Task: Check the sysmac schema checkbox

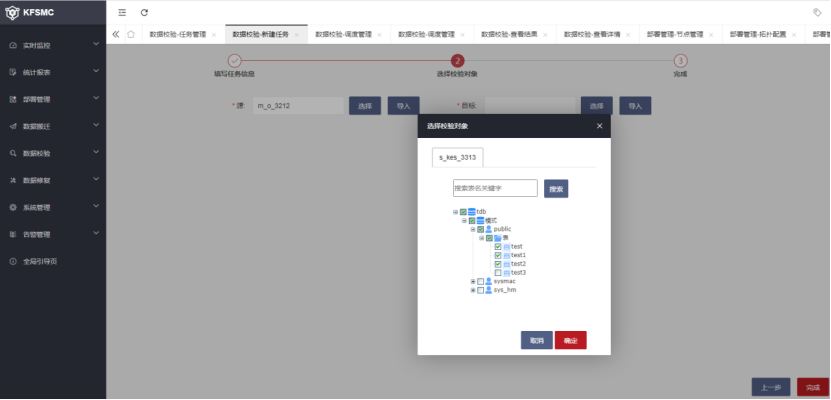Action: (x=481, y=281)
